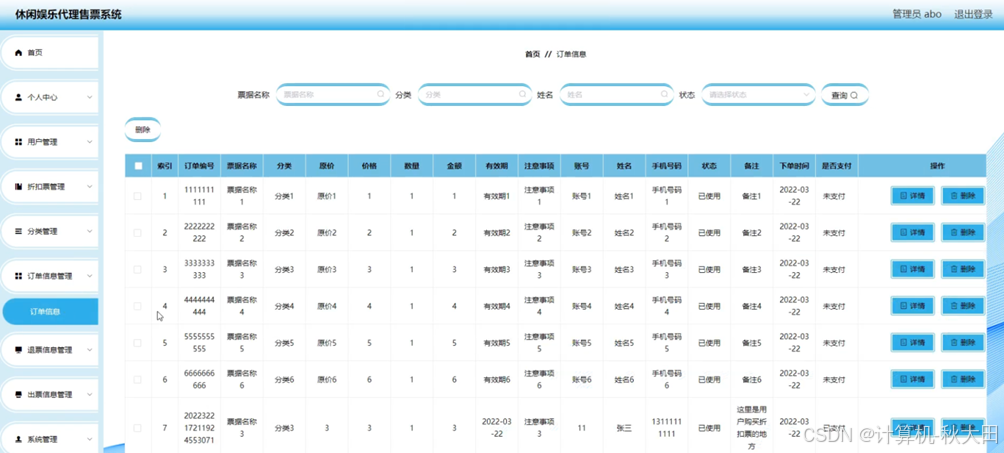
Task: Go to 首页 in sidebar
Action: point(51,53)
